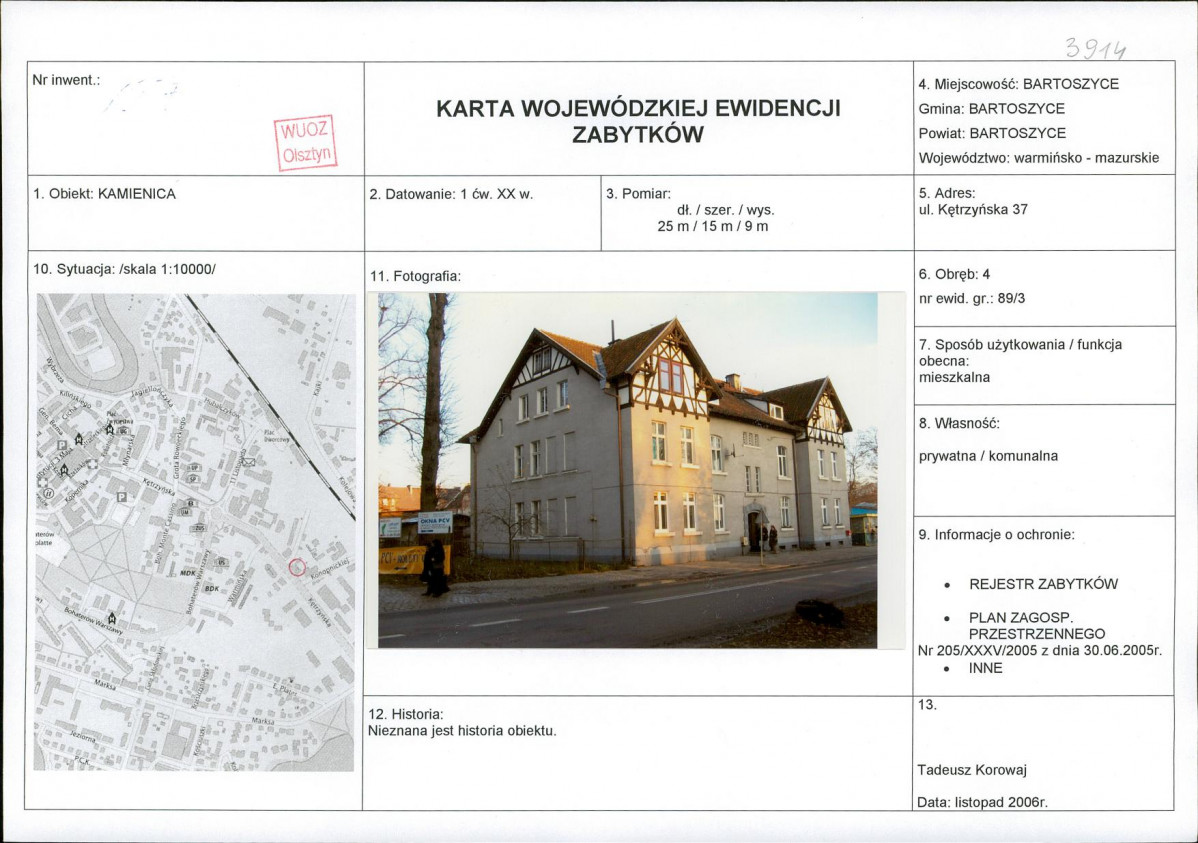This screenshot has width=1198, height=843.
Task: Click the line Gmina: BARTOSZYCE
Action: [x=991, y=109]
